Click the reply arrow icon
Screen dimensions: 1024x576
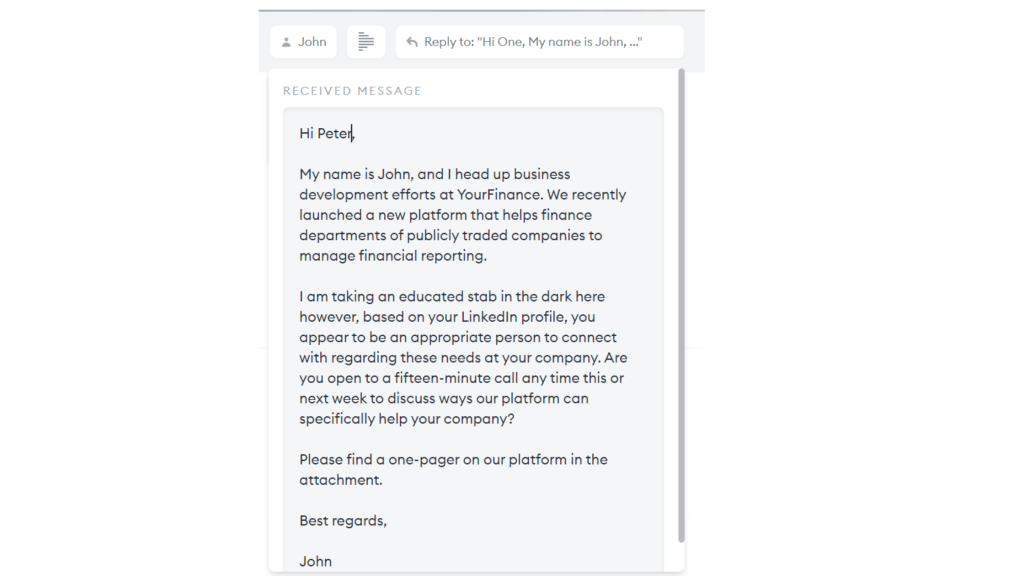coord(412,42)
